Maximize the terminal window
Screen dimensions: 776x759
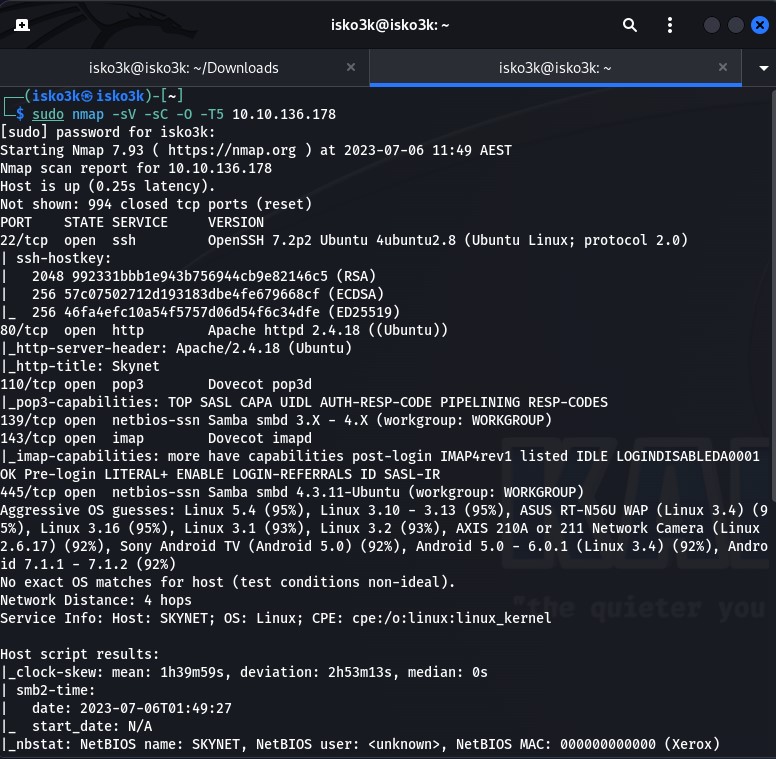coord(736,25)
